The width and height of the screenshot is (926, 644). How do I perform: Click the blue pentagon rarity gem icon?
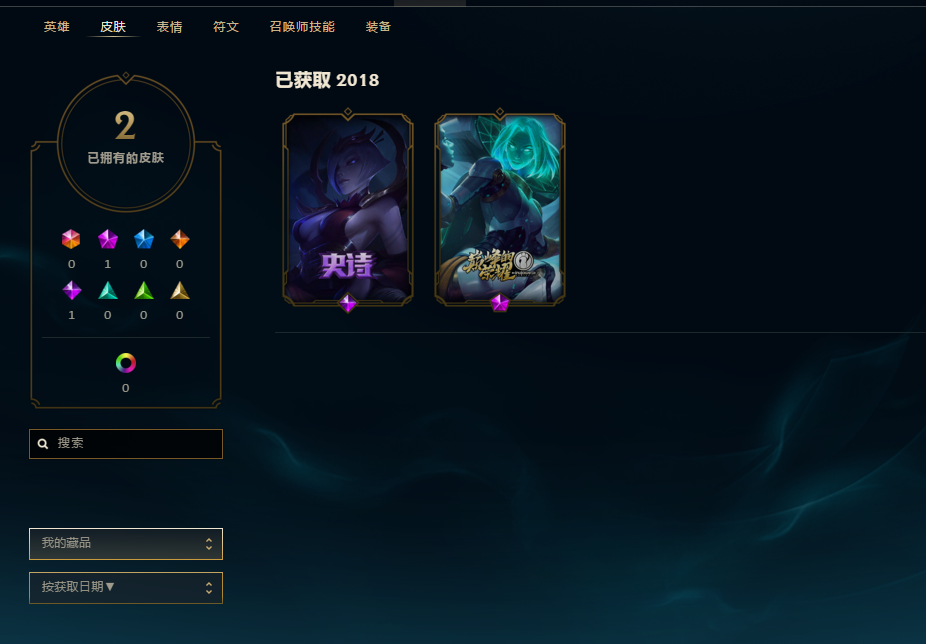coord(144,239)
